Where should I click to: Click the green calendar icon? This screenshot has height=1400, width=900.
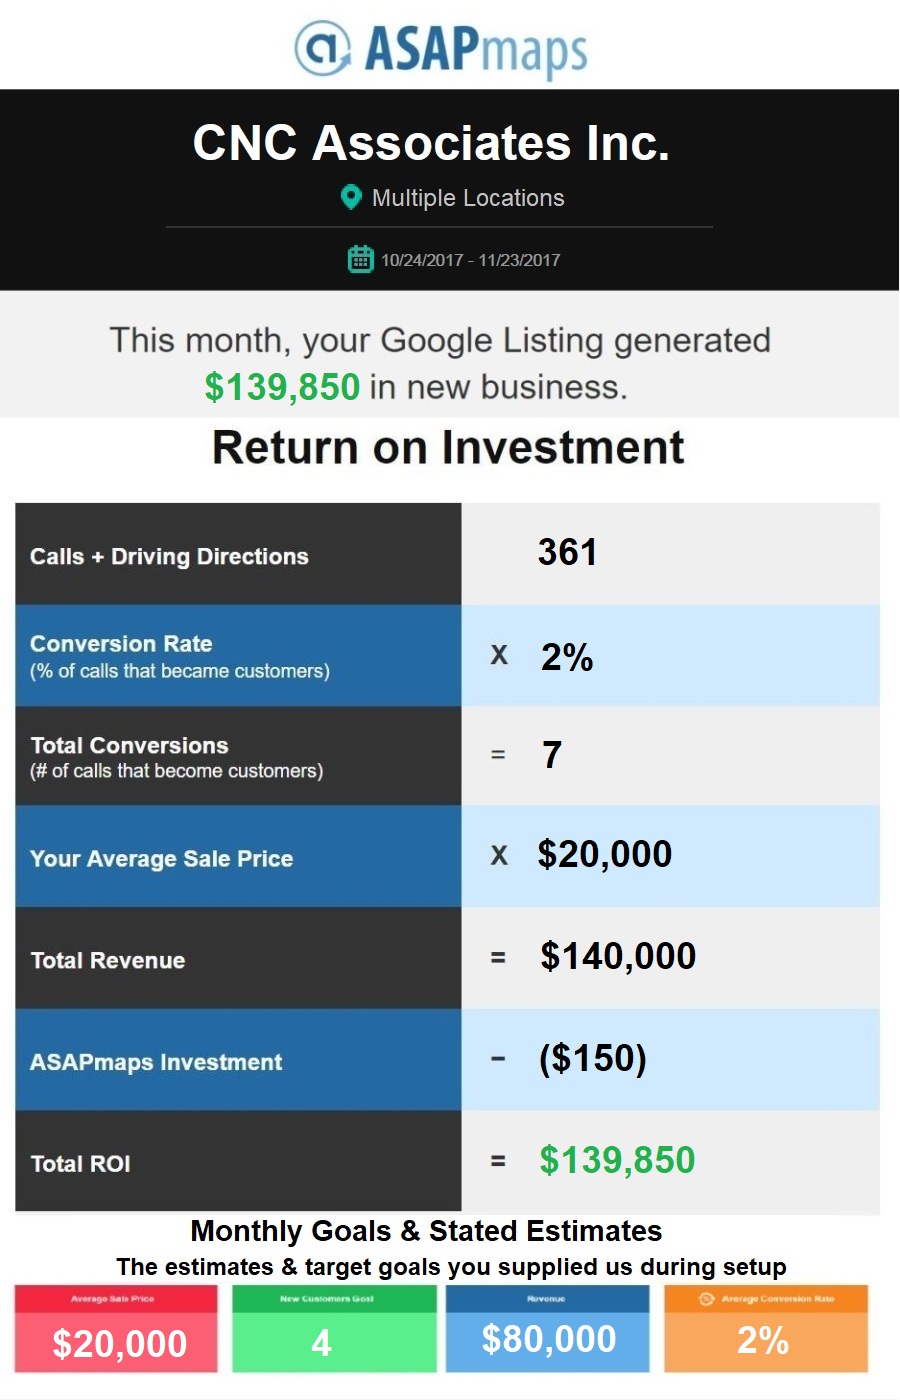coord(360,259)
